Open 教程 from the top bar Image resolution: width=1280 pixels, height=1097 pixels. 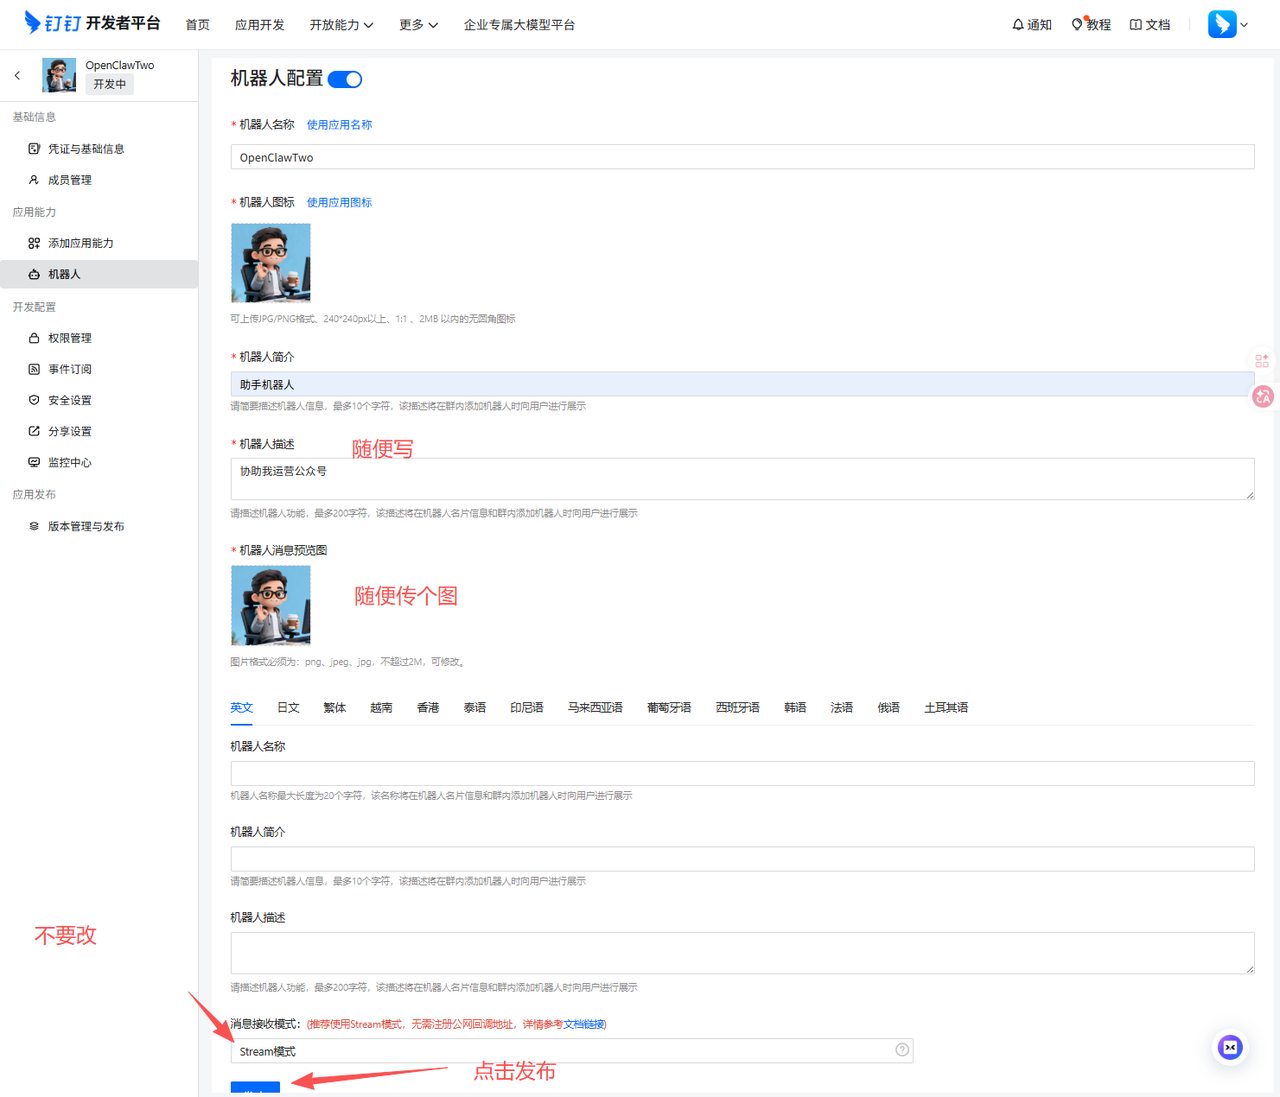click(x=1091, y=25)
